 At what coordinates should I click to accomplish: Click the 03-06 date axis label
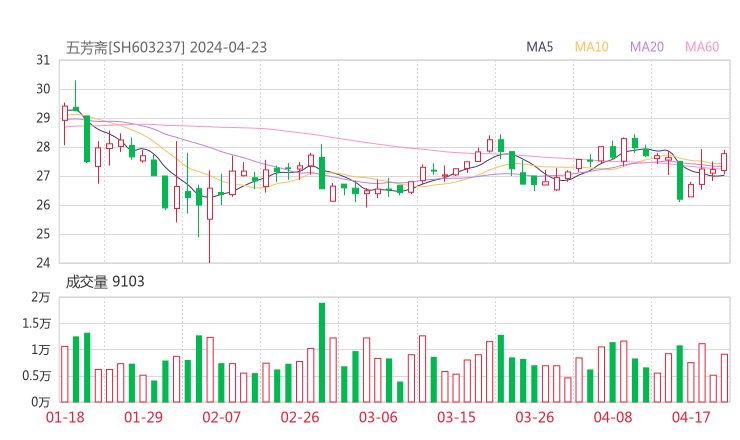tap(378, 417)
